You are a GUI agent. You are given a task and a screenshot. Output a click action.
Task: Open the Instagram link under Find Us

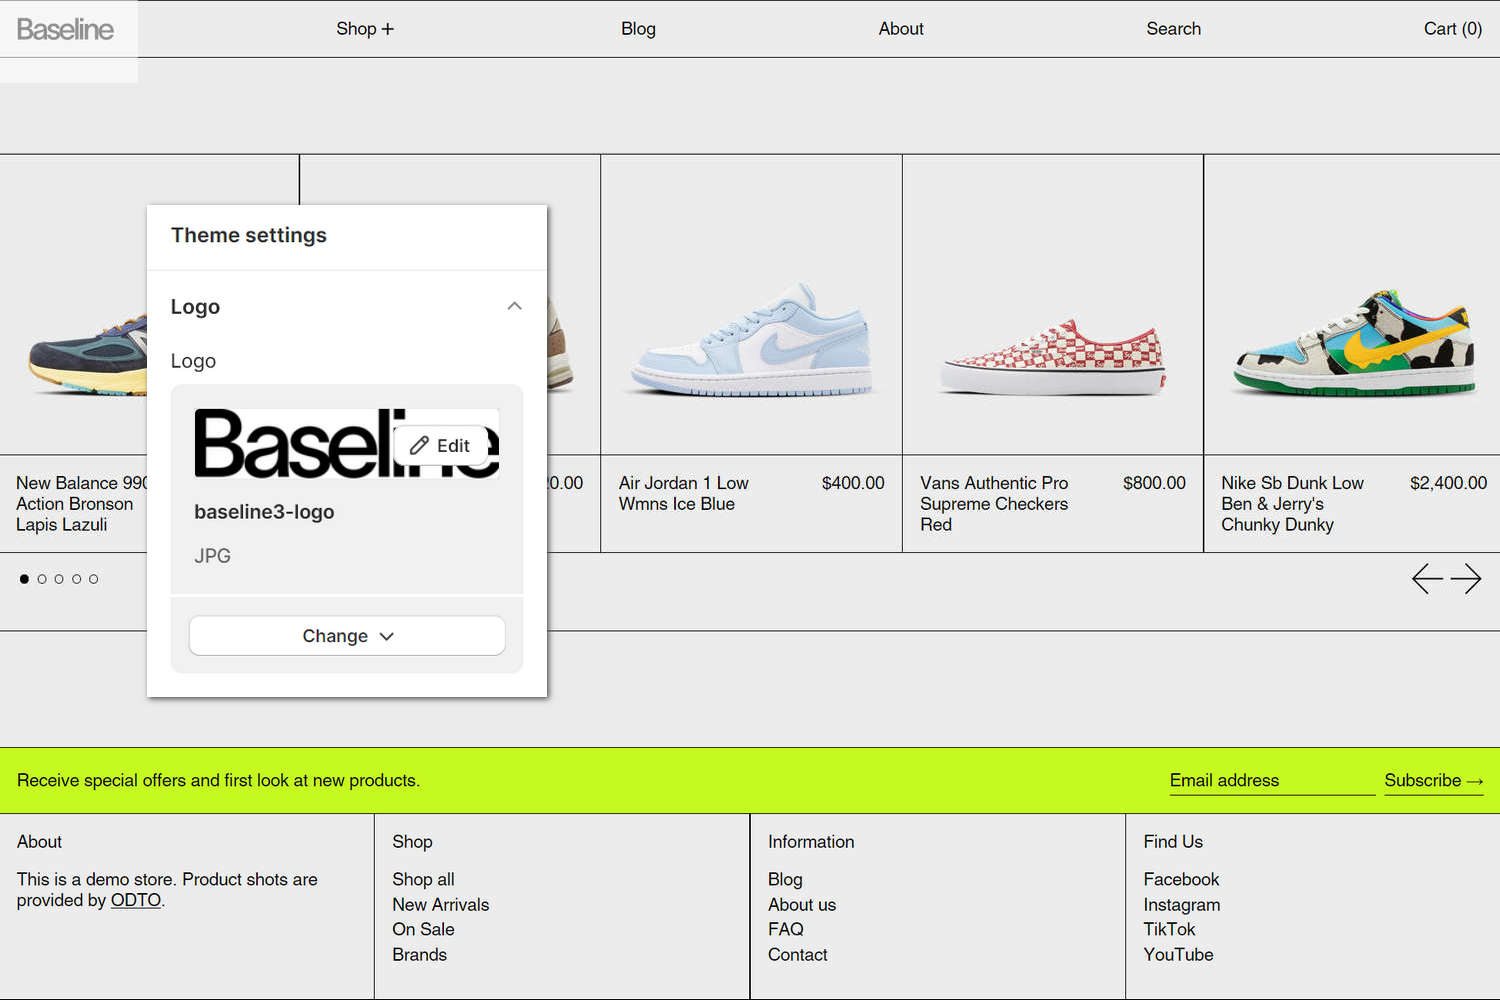coord(1181,904)
